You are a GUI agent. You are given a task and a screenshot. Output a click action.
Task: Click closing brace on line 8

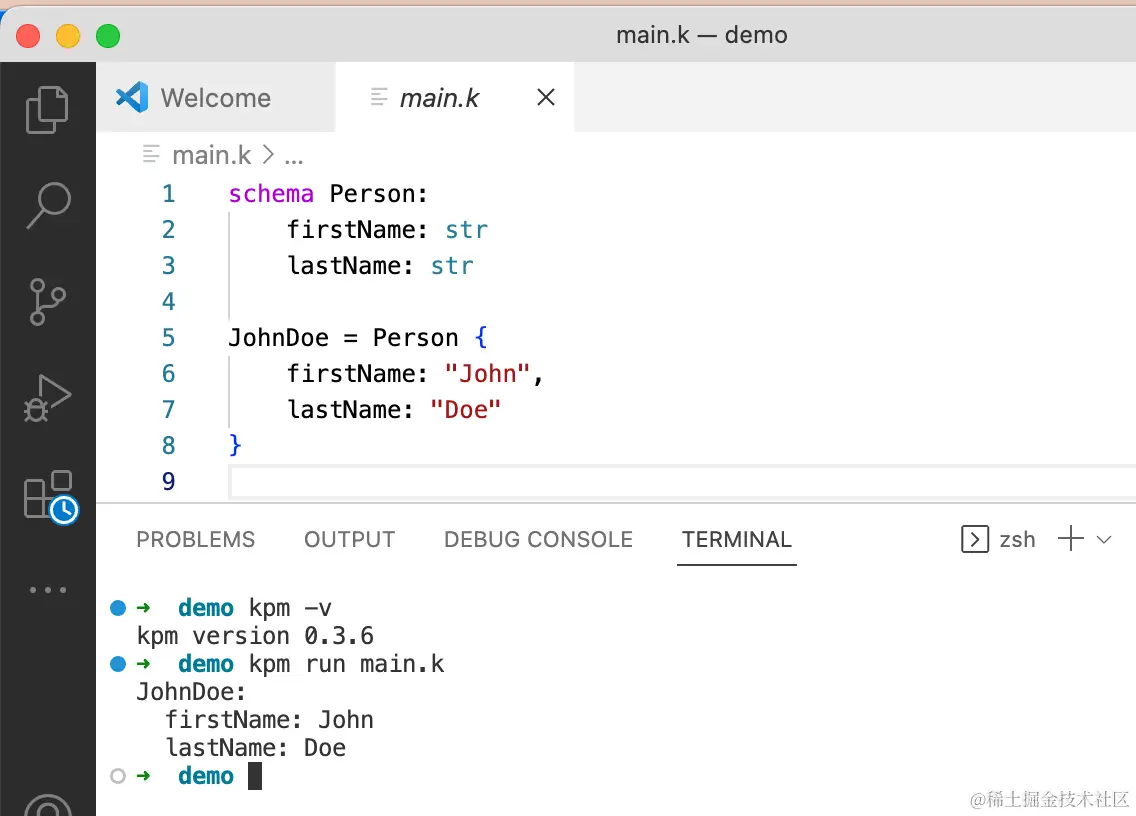(235, 445)
